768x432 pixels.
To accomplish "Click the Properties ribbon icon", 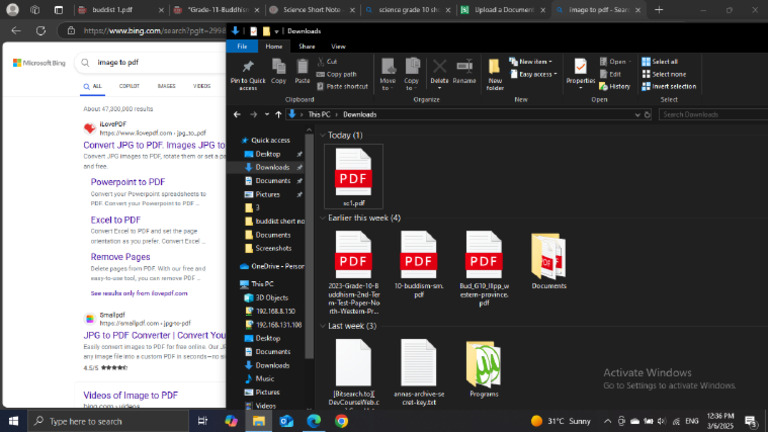I will click(x=580, y=66).
